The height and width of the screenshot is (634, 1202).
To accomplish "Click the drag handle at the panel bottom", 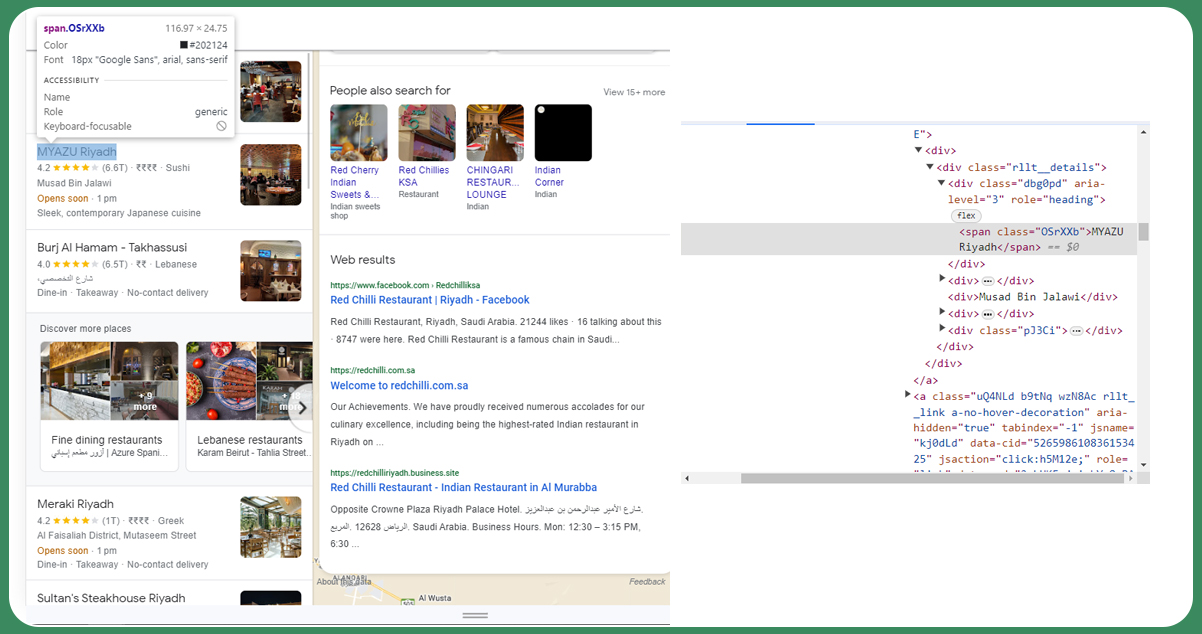I will click(x=475, y=615).
